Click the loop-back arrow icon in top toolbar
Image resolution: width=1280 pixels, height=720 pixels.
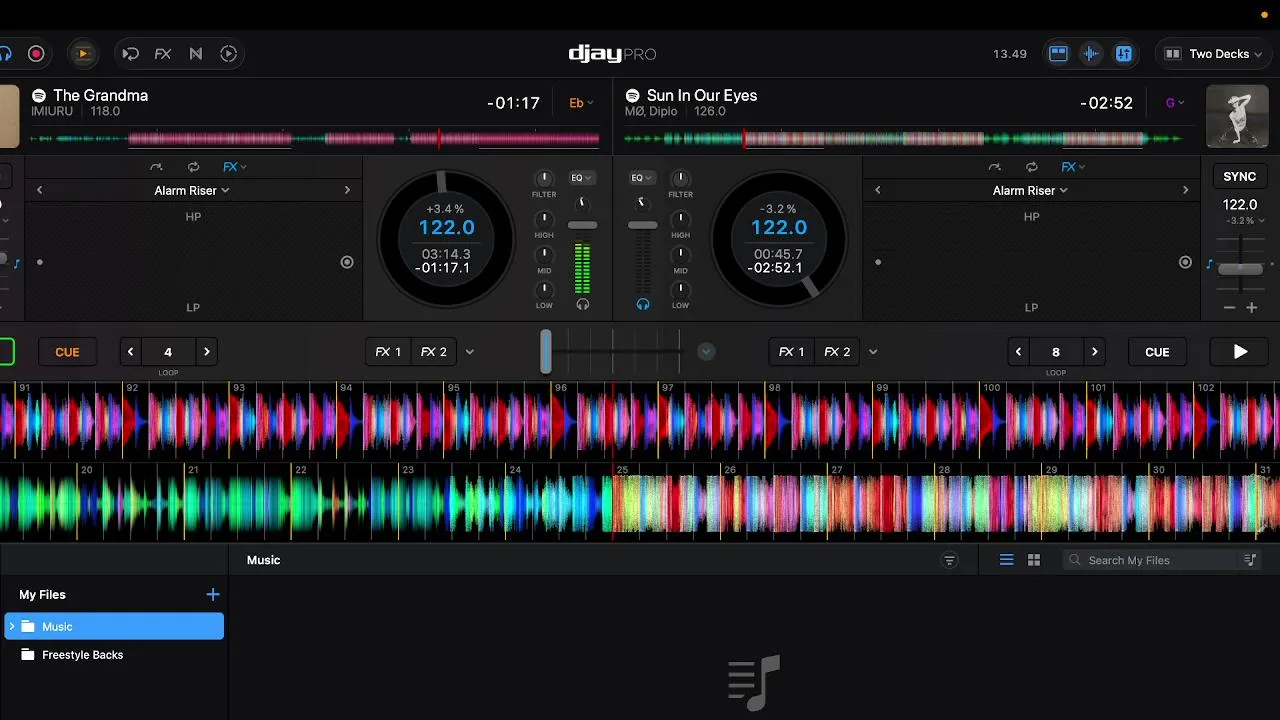[130, 54]
